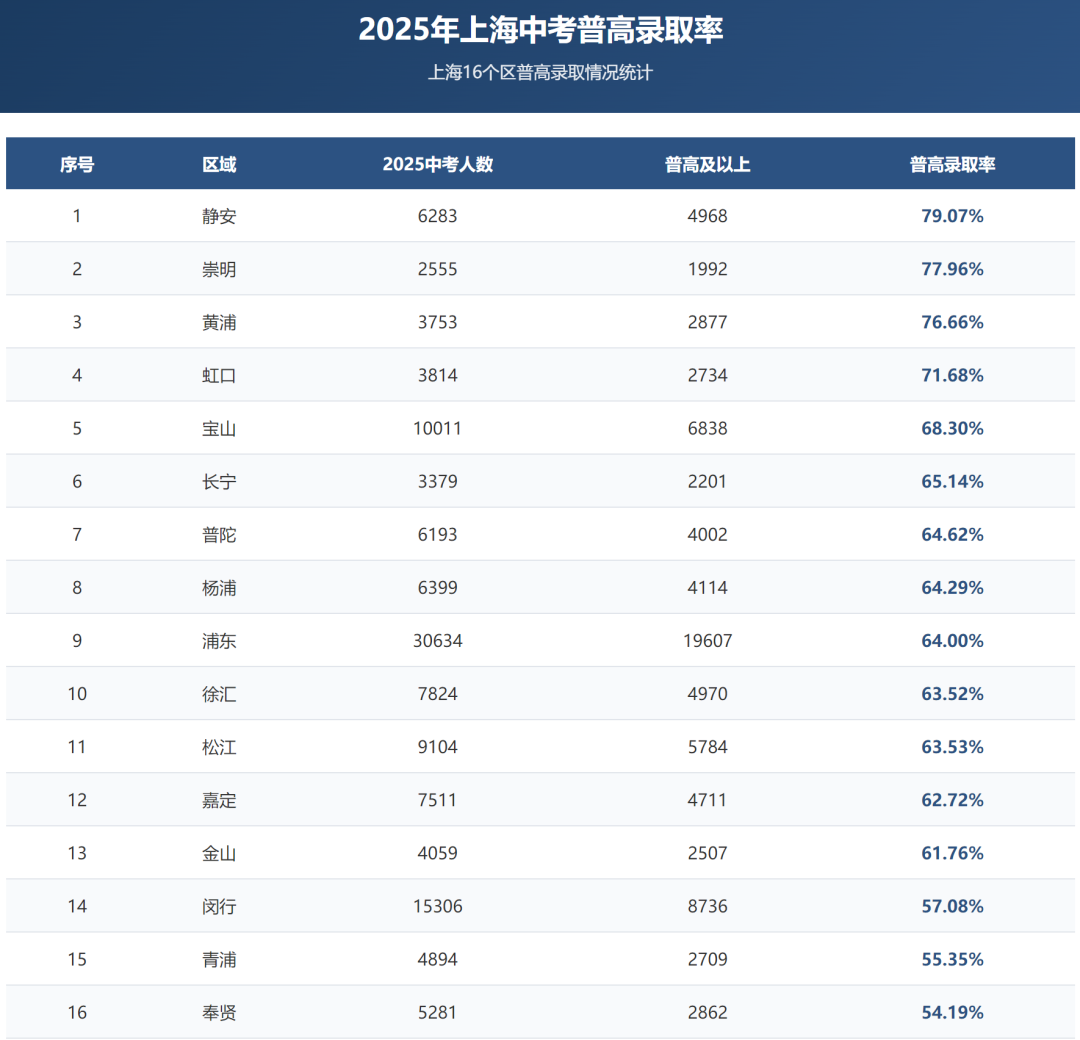Select the 闵行 district name
Image resolution: width=1080 pixels, height=1040 pixels.
pos(219,907)
